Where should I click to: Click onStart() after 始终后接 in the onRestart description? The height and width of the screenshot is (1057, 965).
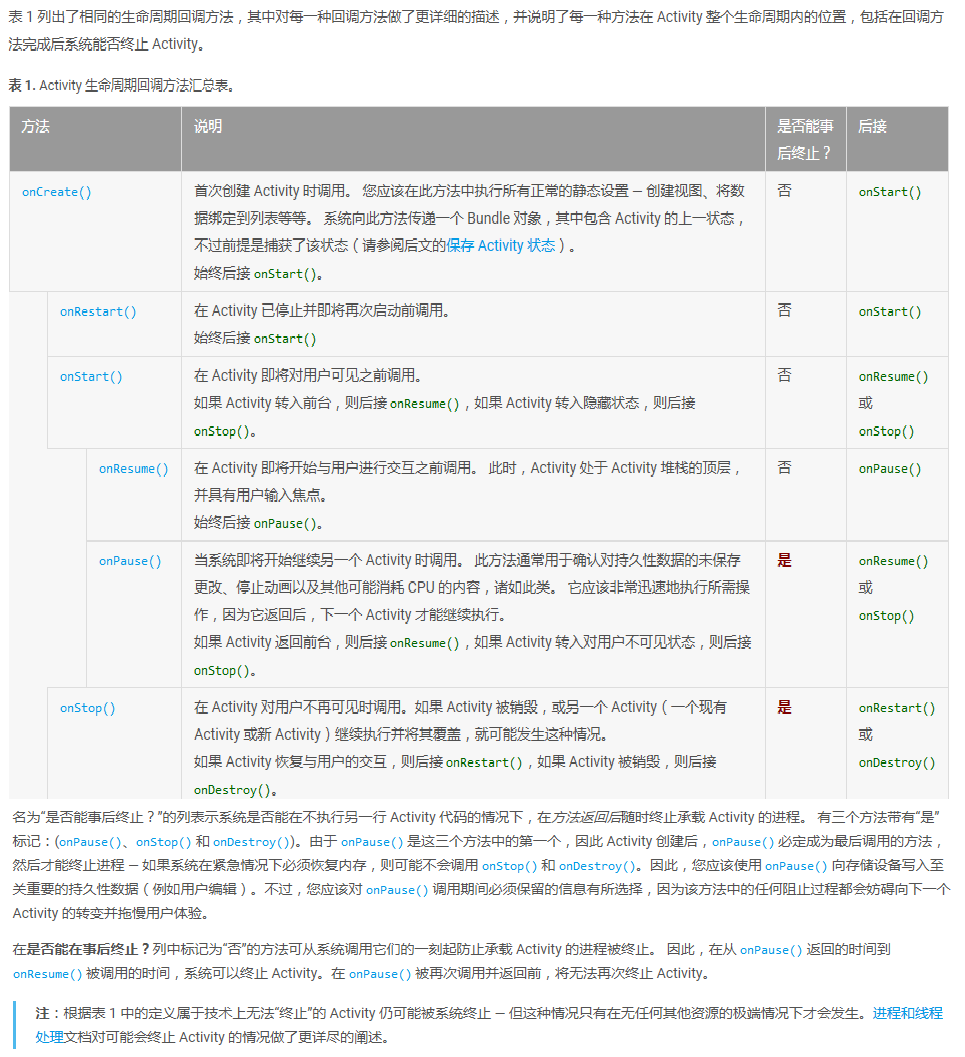[x=285, y=338]
